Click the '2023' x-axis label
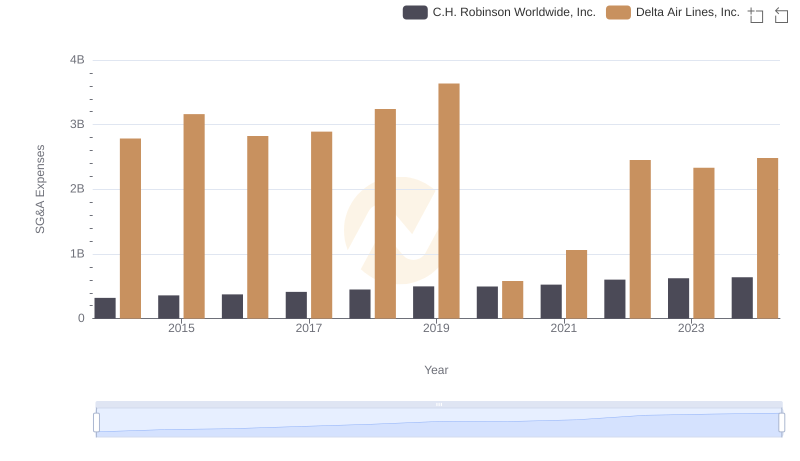800x461 pixels. 691,328
